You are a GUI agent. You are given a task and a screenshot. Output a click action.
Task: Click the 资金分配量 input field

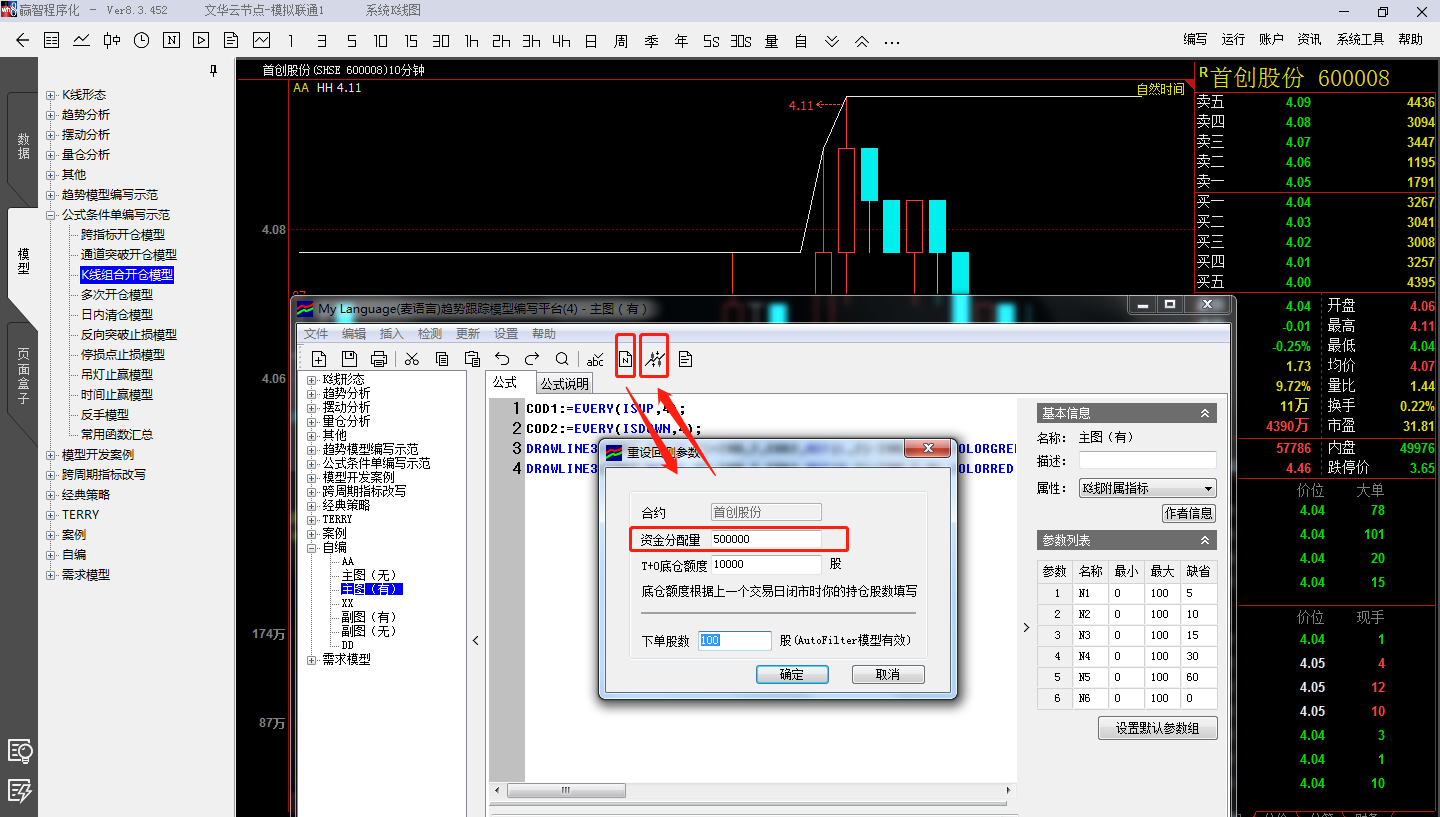(x=766, y=539)
